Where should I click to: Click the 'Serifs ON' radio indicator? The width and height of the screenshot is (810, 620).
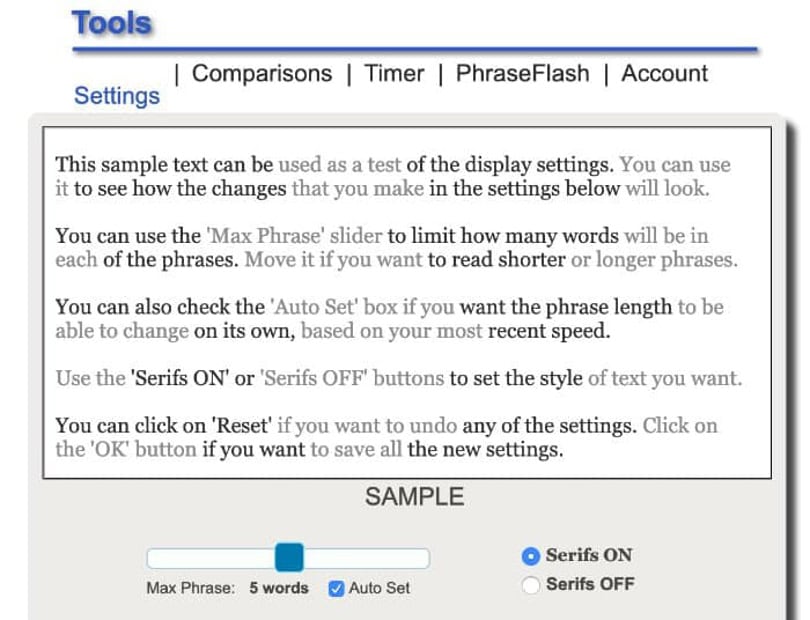(531, 555)
